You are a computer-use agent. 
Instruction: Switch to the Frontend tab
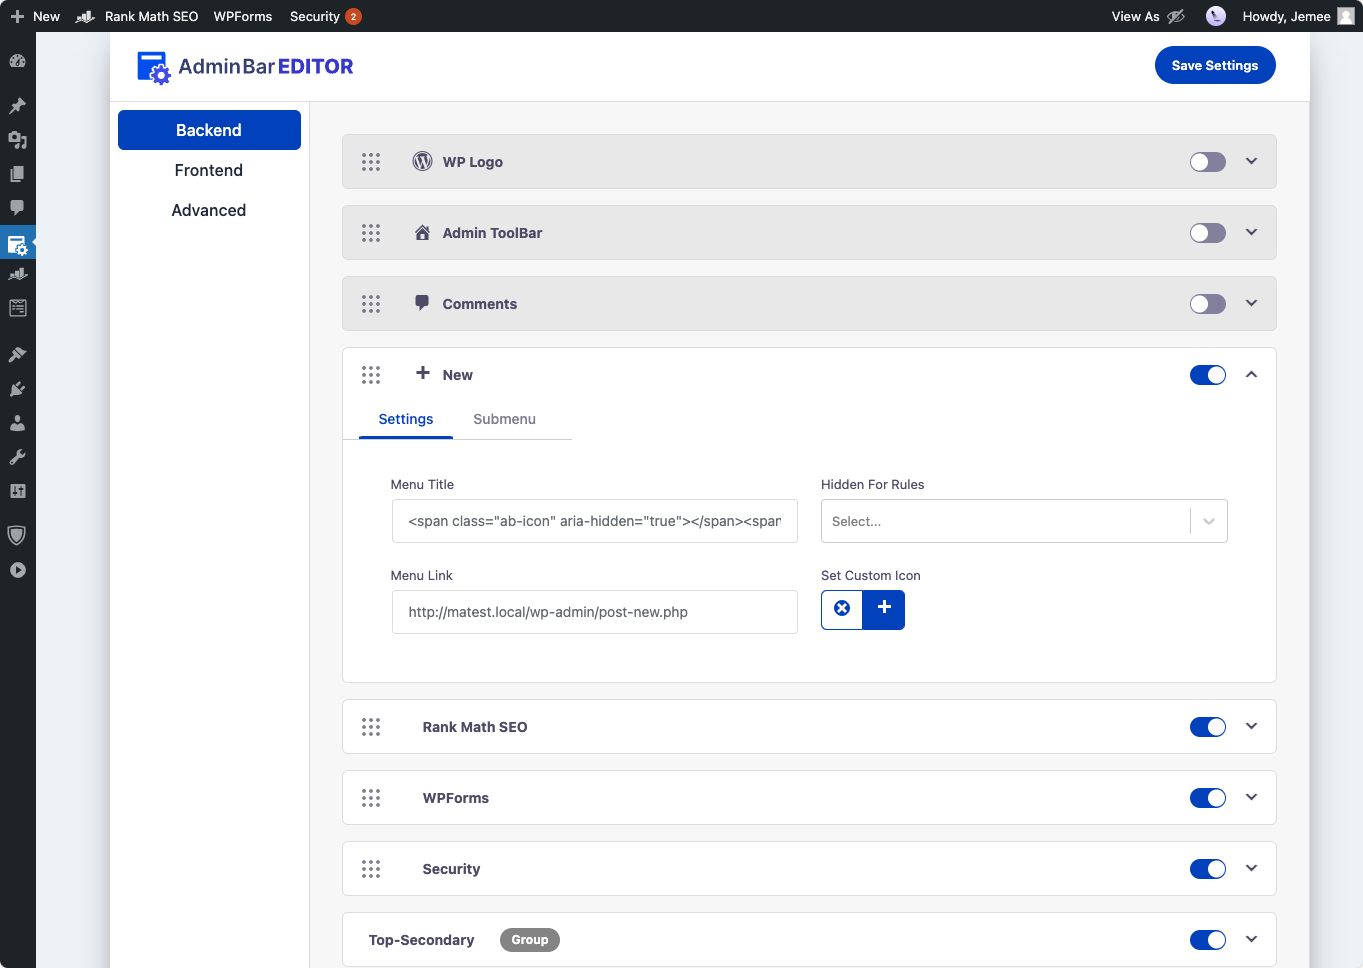point(209,170)
